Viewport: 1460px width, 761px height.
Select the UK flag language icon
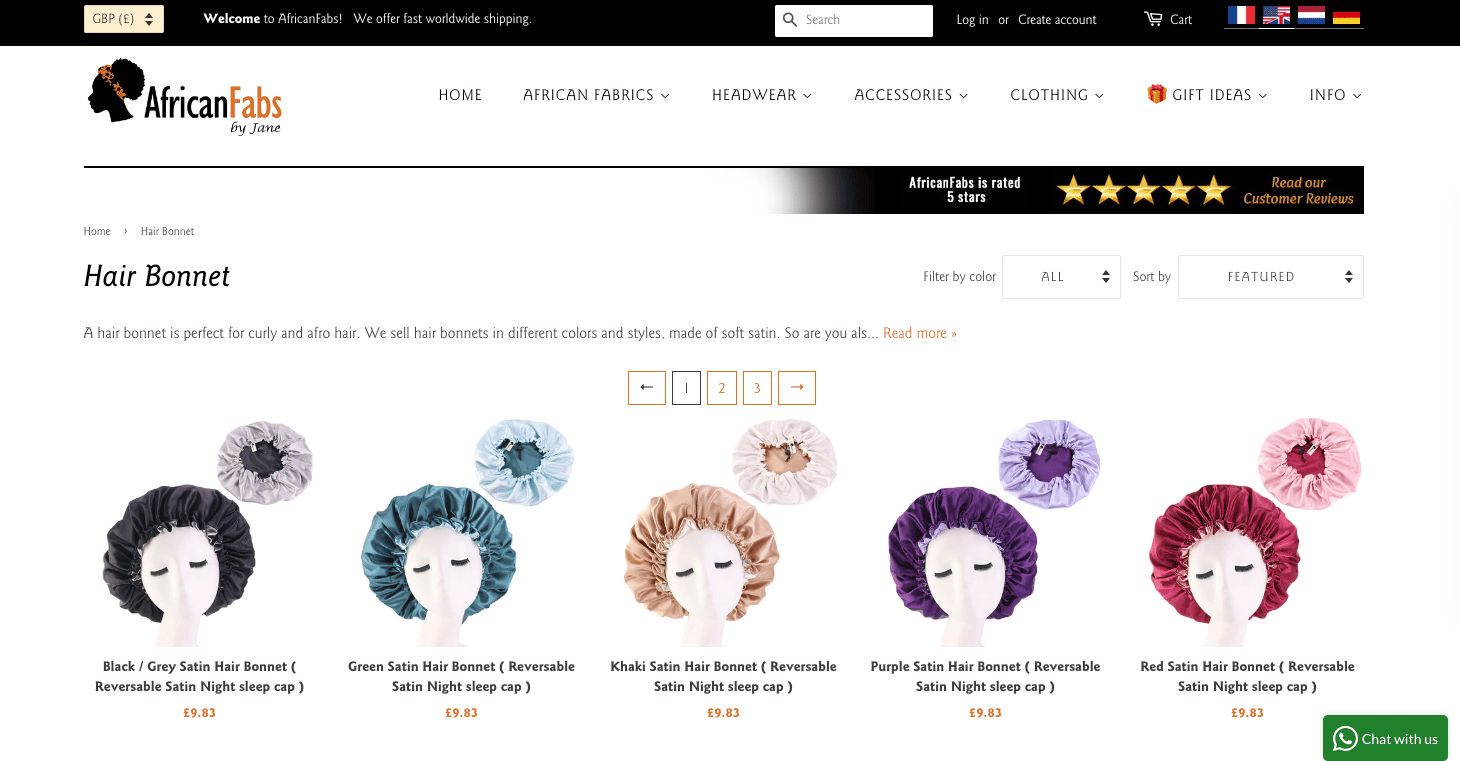point(1276,16)
